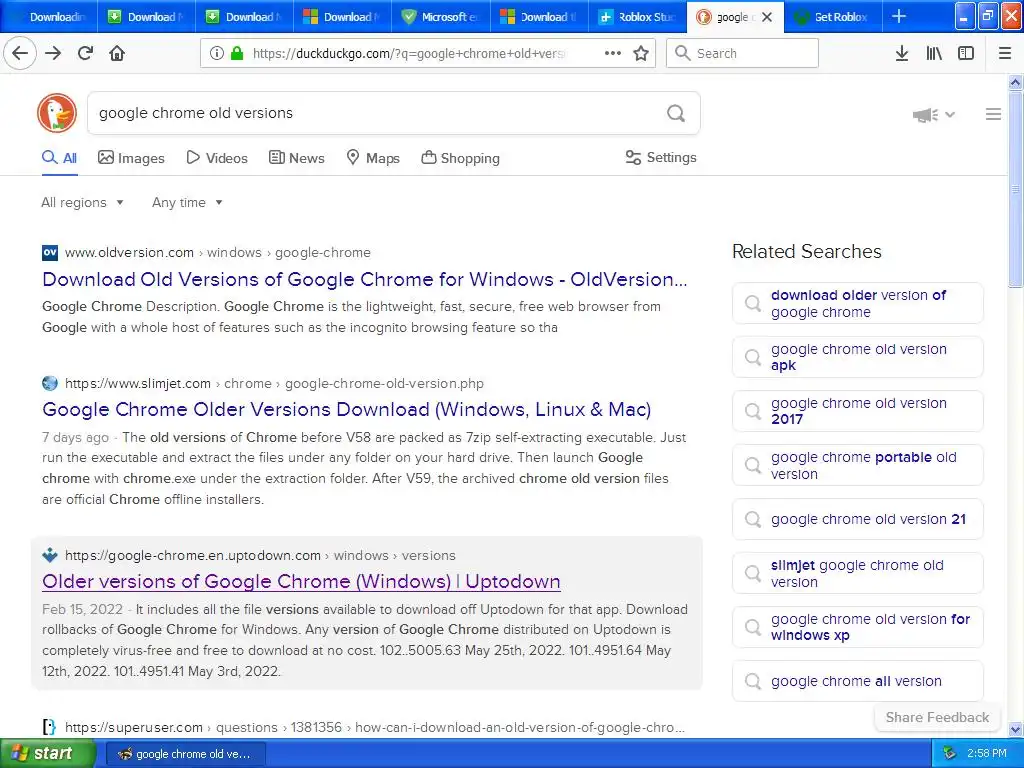1024x768 pixels.
Task: Switch to the Microsoft browser tab
Action: pos(441,17)
